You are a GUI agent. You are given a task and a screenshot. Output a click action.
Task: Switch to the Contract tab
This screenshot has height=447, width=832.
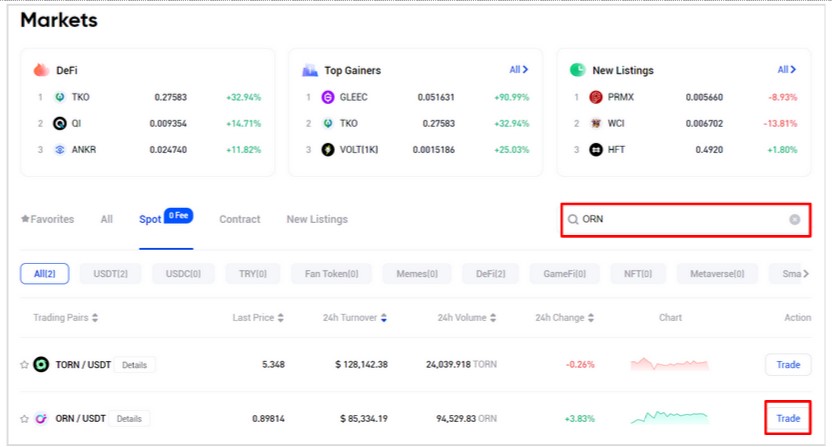click(x=239, y=219)
